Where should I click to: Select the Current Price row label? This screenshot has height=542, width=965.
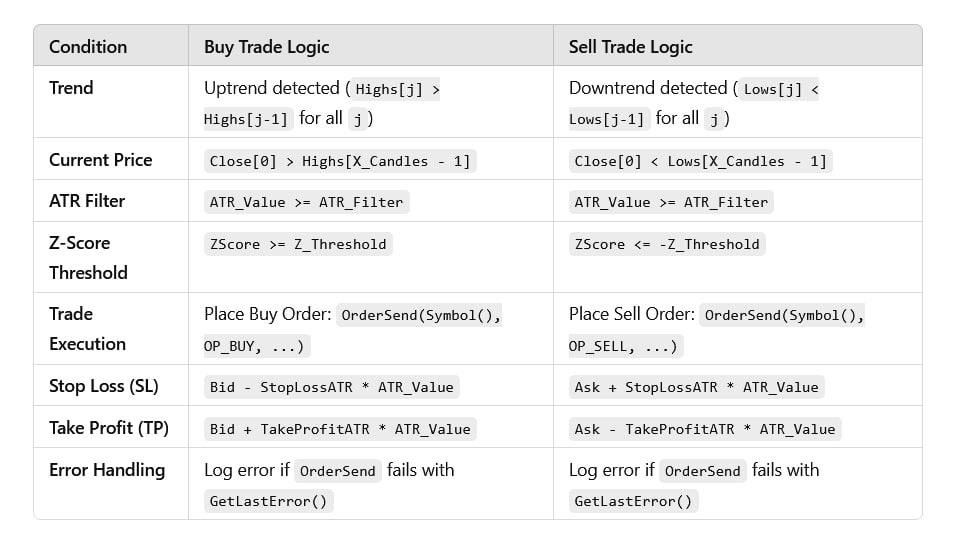100,160
